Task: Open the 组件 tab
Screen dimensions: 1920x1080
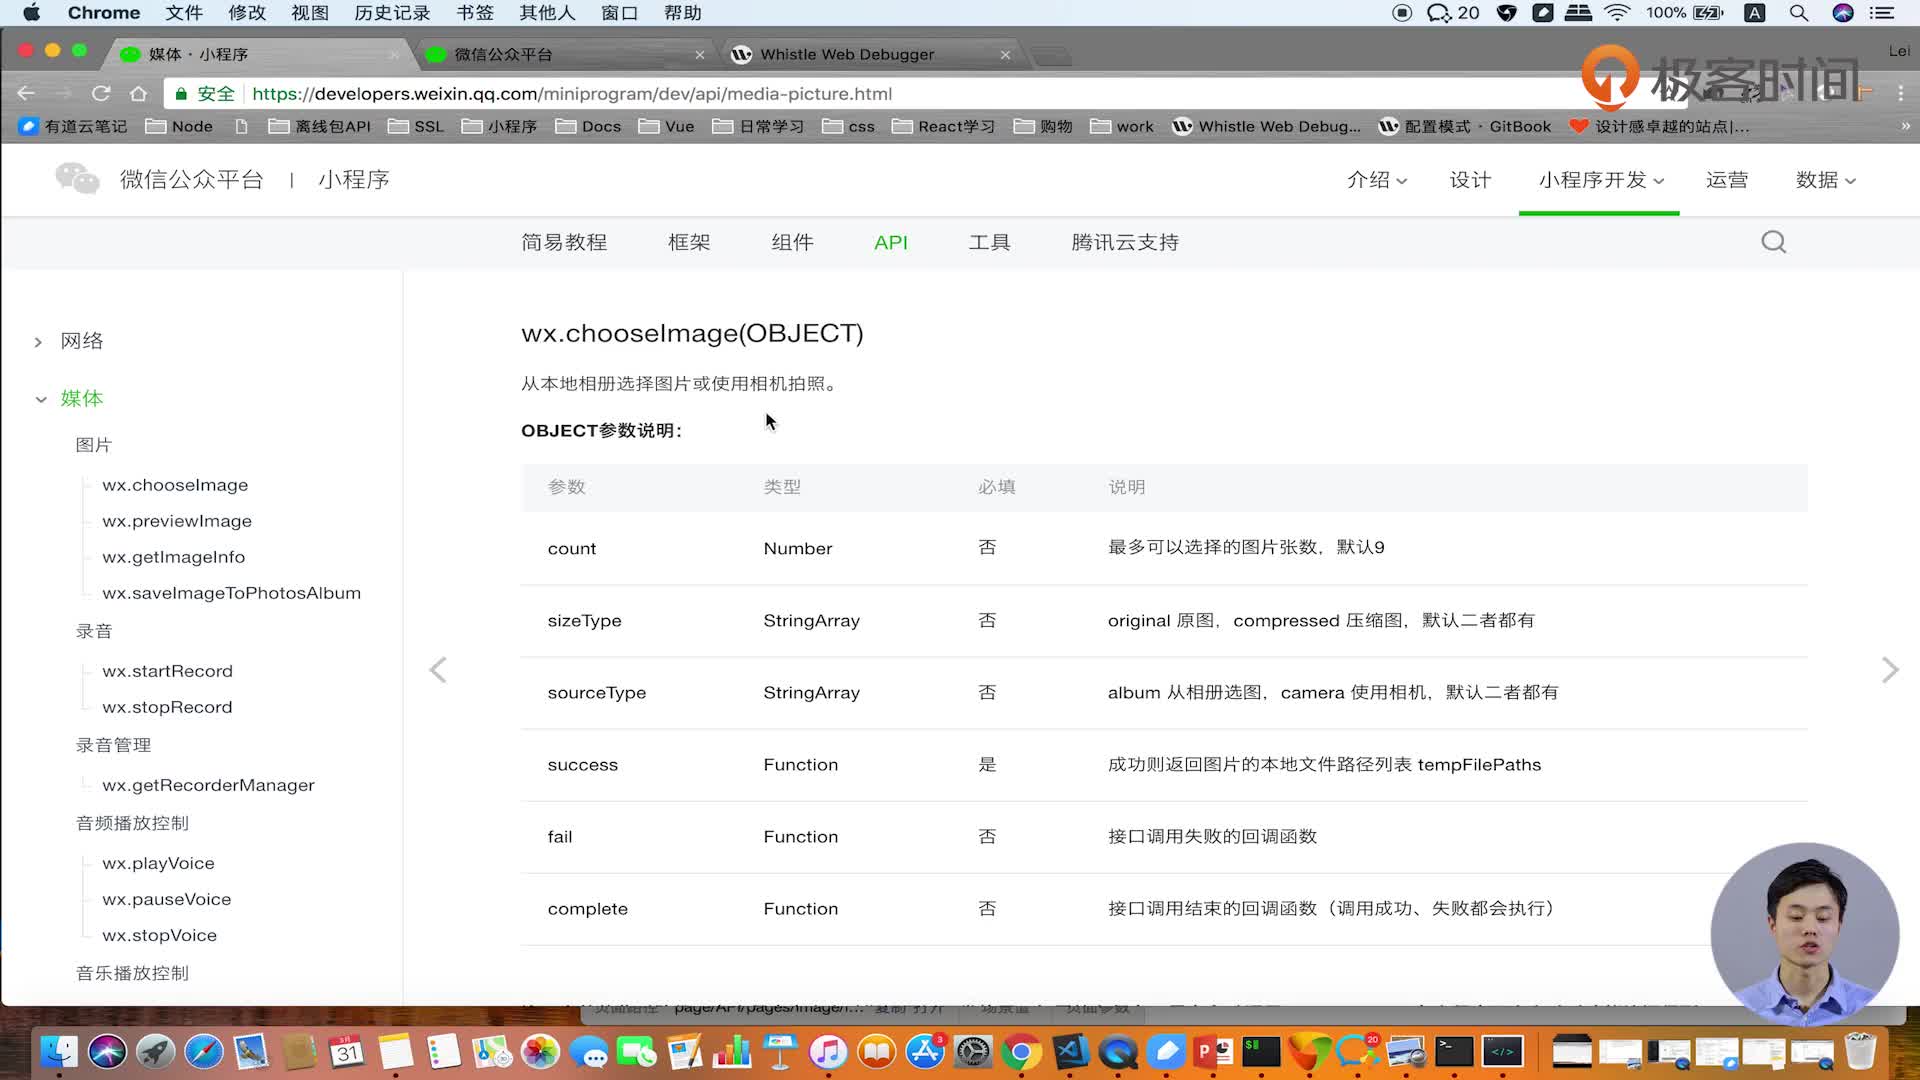Action: click(x=792, y=242)
